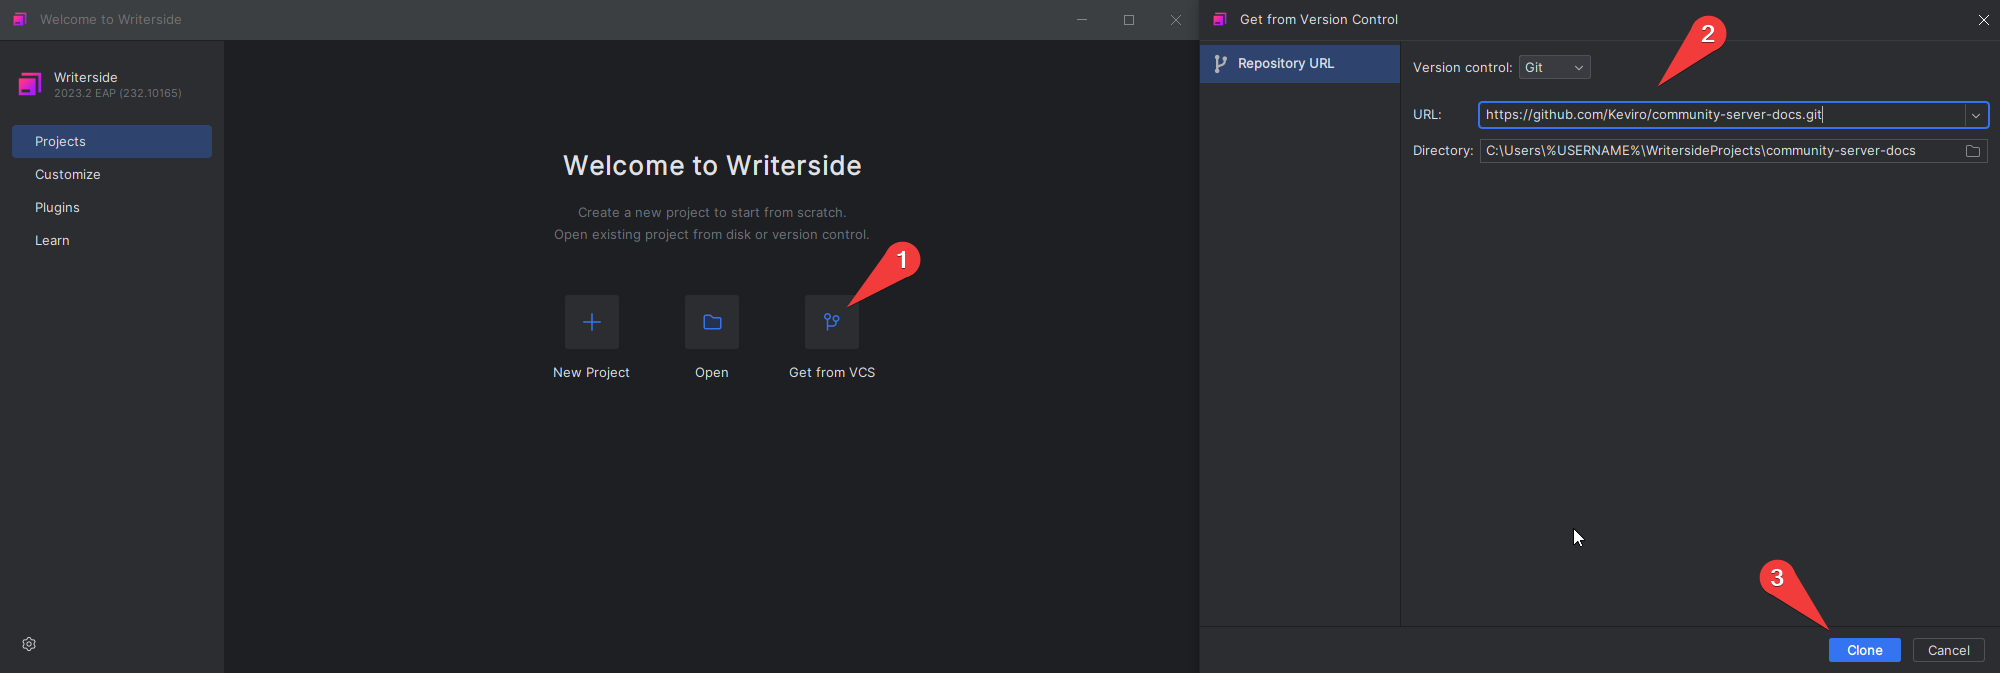Click Writerside icon in Welcome title bar

(19, 19)
